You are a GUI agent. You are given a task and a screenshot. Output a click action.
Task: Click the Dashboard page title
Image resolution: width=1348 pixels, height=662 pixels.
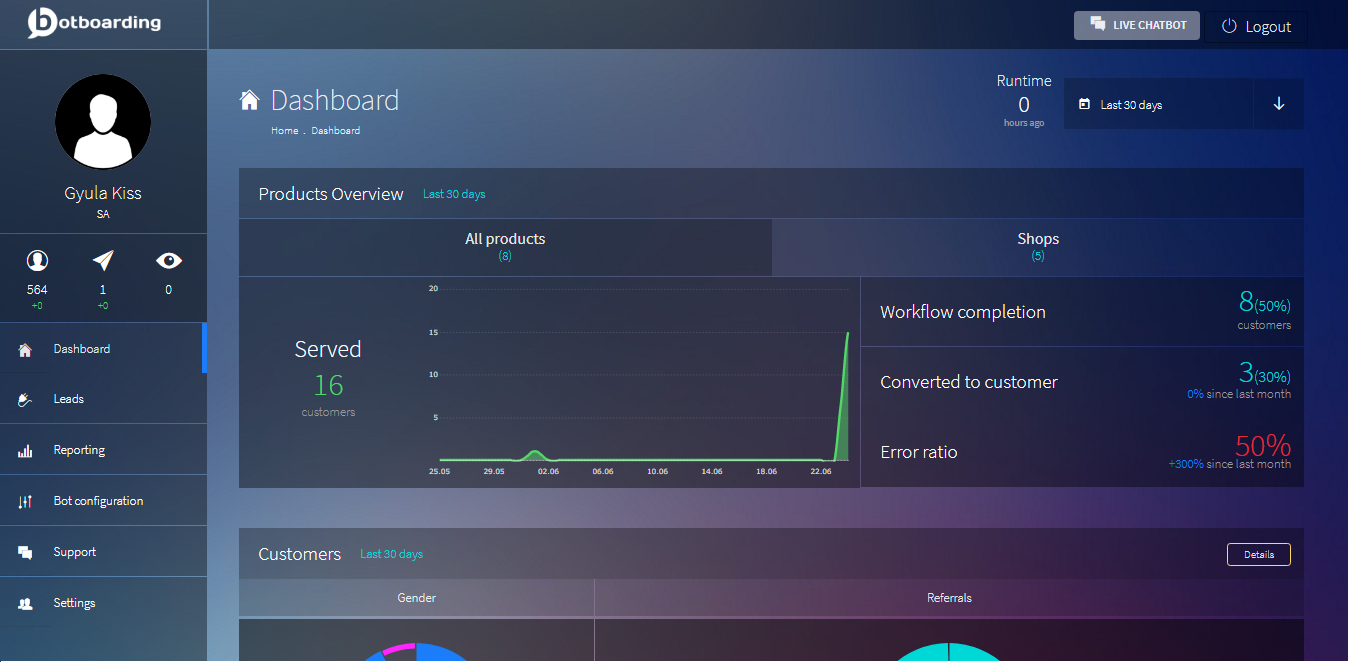[335, 100]
